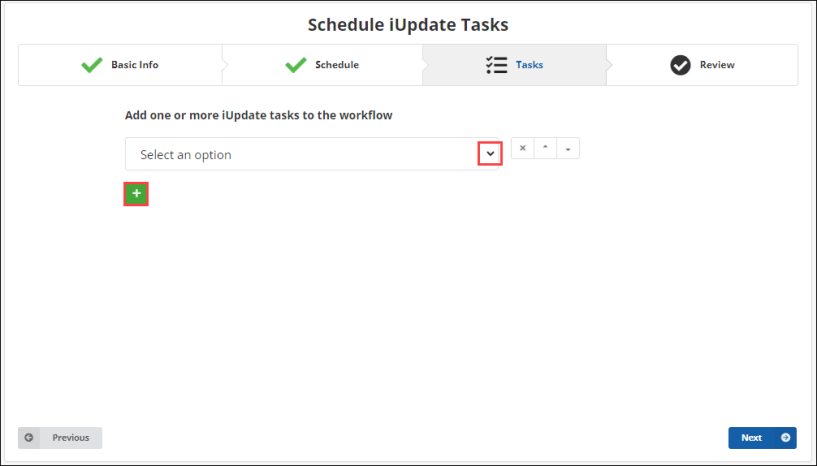
Task: Click the right arrow icon on Next
Action: [786, 438]
